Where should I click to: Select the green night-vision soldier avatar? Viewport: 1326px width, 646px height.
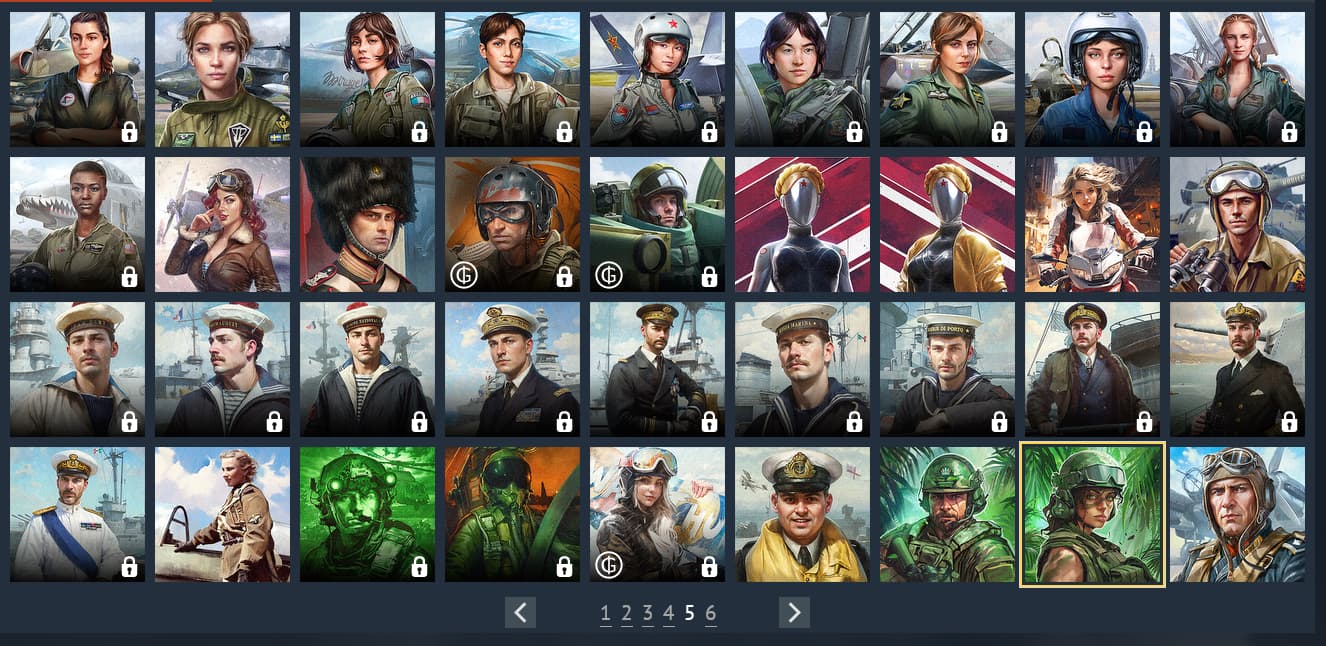click(367, 514)
